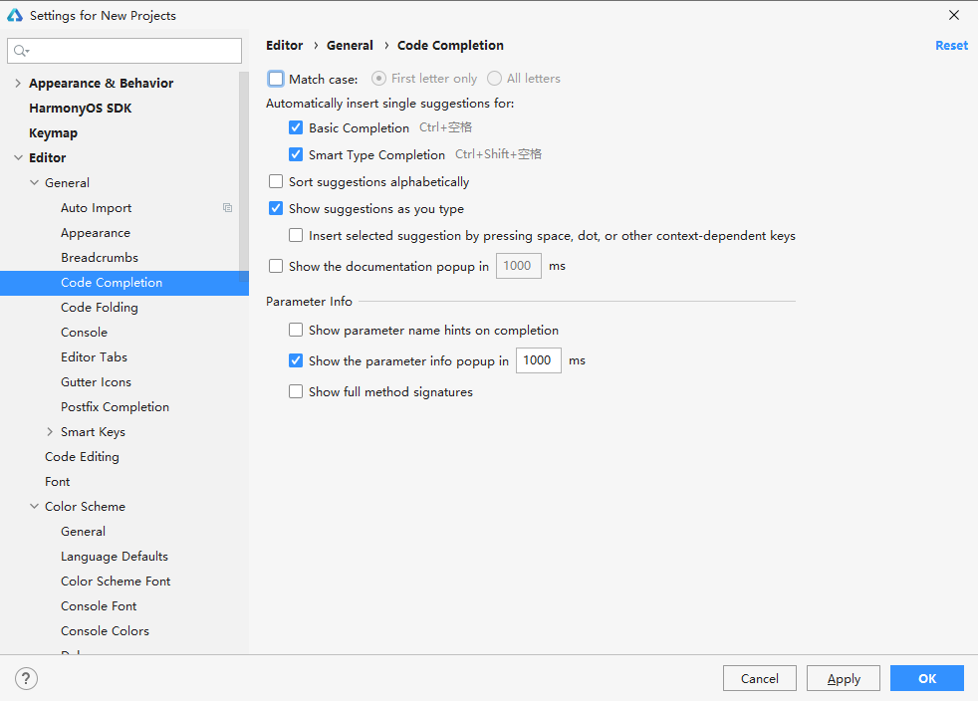
Task: Enable the Match case checkbox
Action: (x=276, y=79)
